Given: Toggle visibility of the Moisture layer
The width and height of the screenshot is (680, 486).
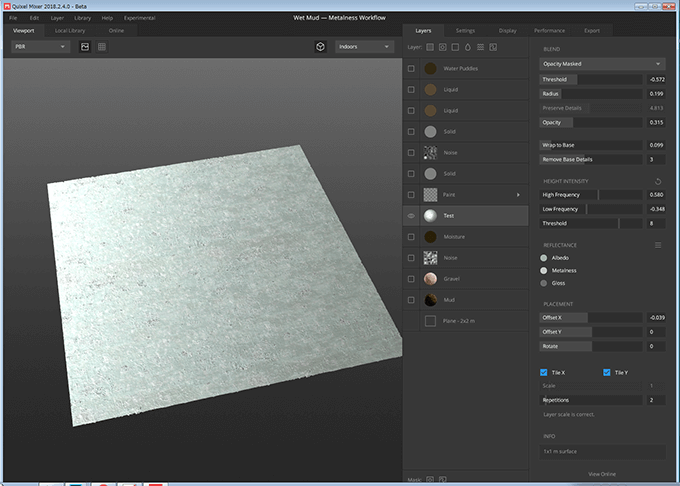Looking at the screenshot, I should click(x=411, y=237).
